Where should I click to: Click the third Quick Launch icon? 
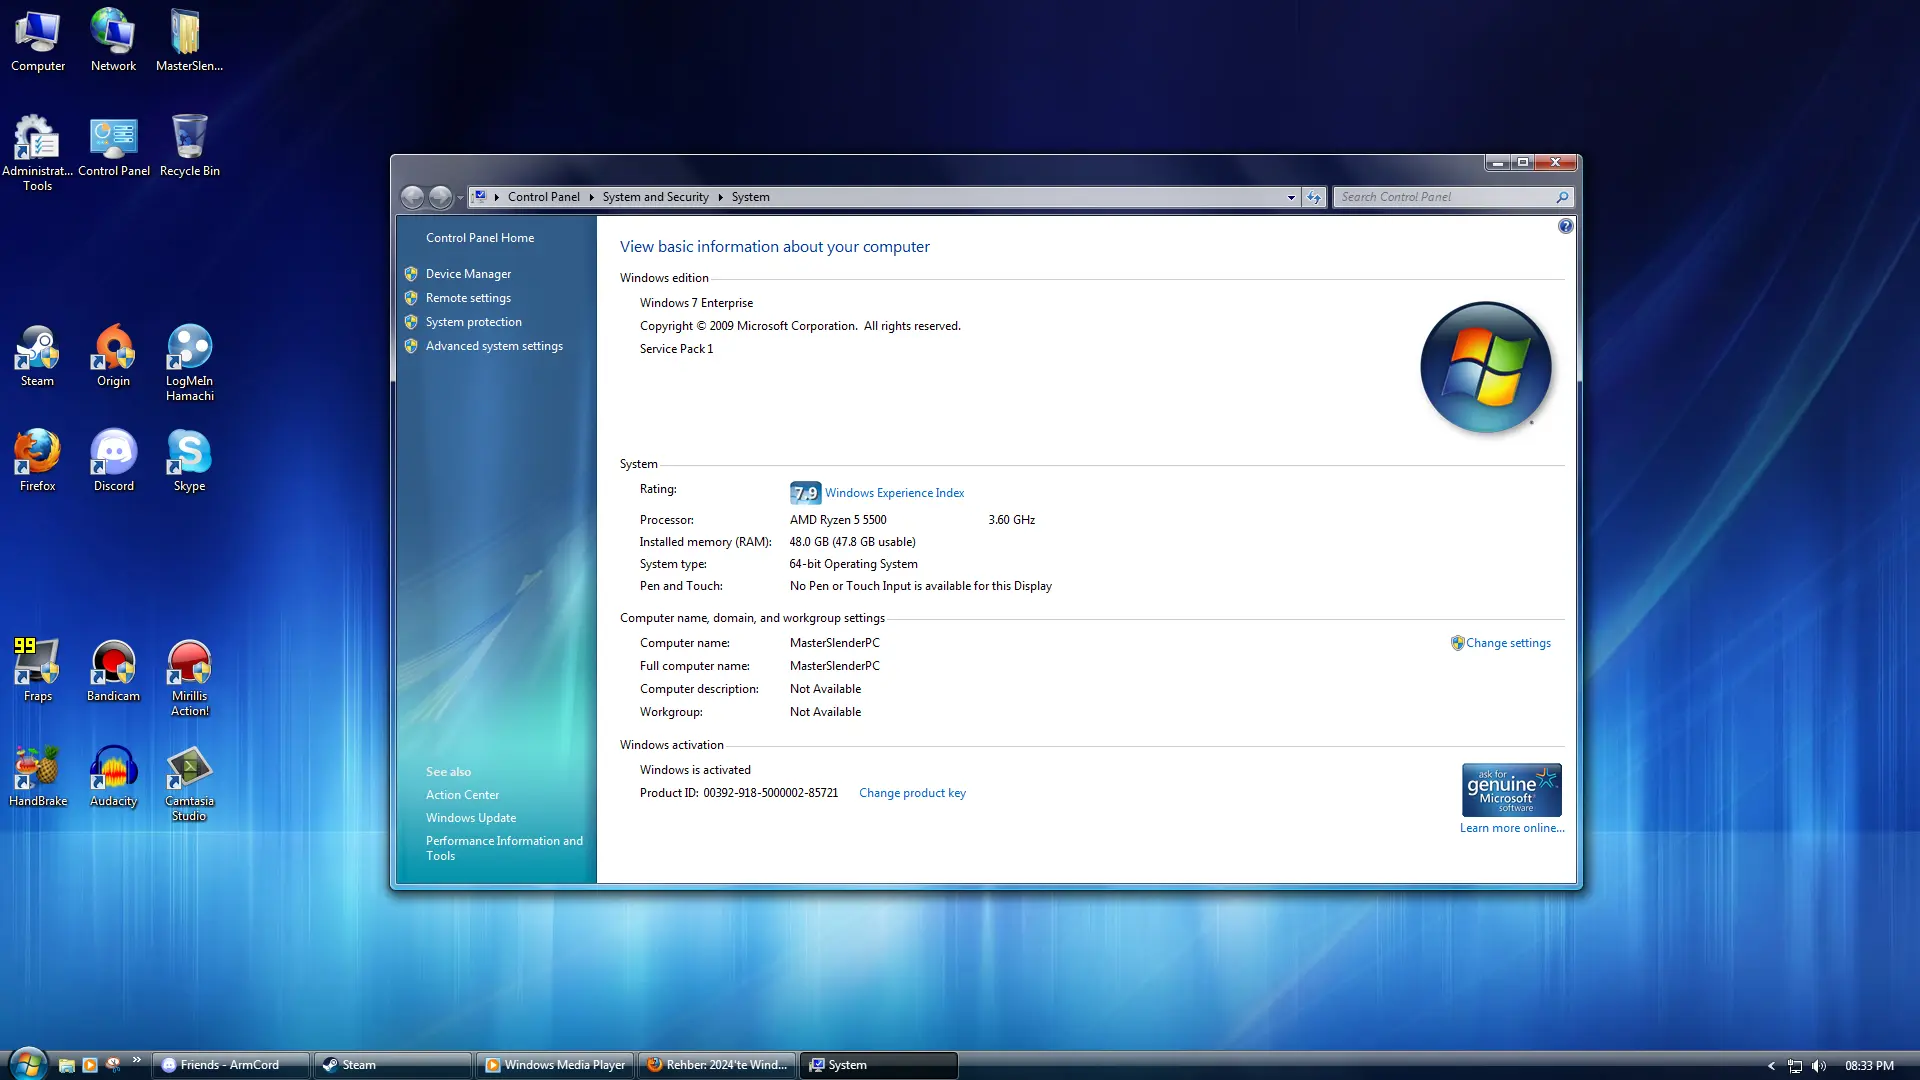(x=113, y=1064)
